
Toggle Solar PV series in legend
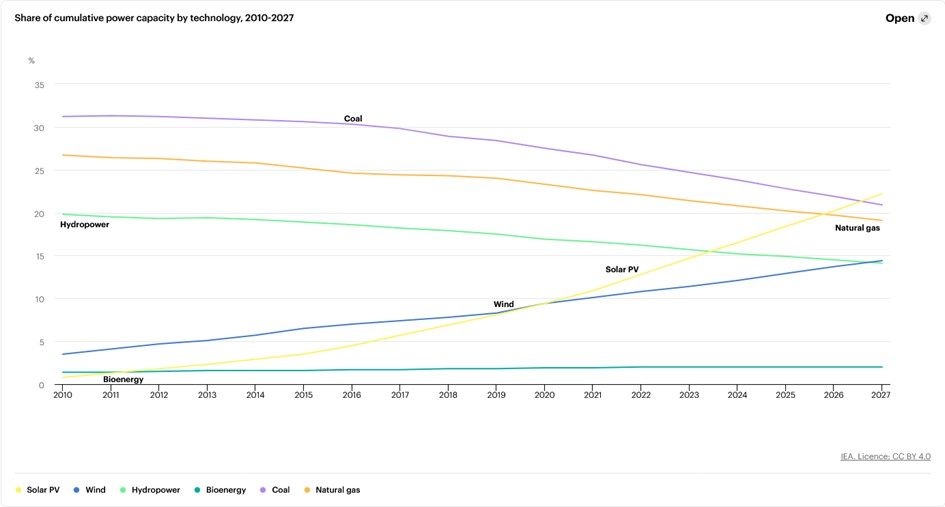coord(38,490)
